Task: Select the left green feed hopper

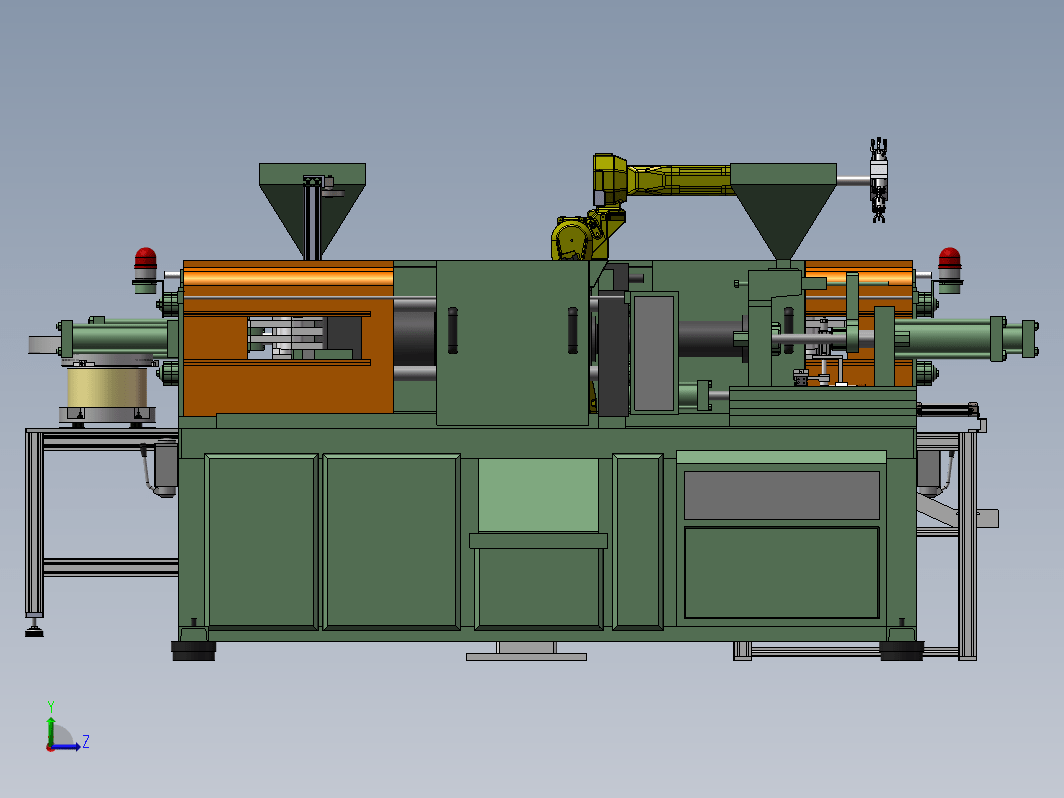Action: pos(312,211)
